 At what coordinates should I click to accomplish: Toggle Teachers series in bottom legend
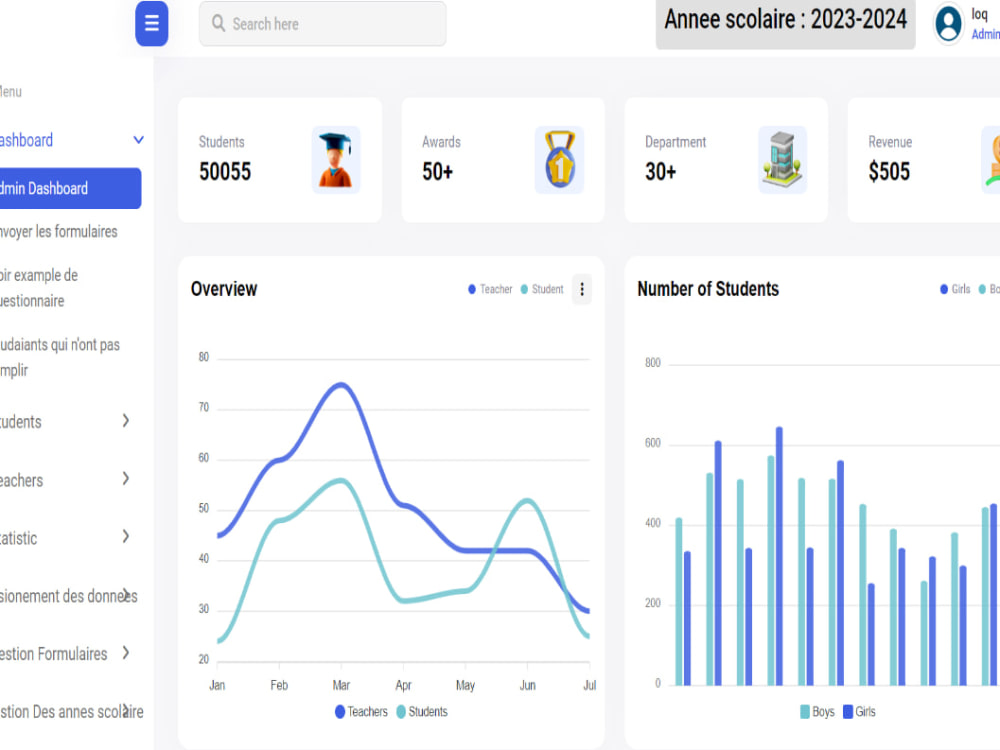(x=361, y=712)
